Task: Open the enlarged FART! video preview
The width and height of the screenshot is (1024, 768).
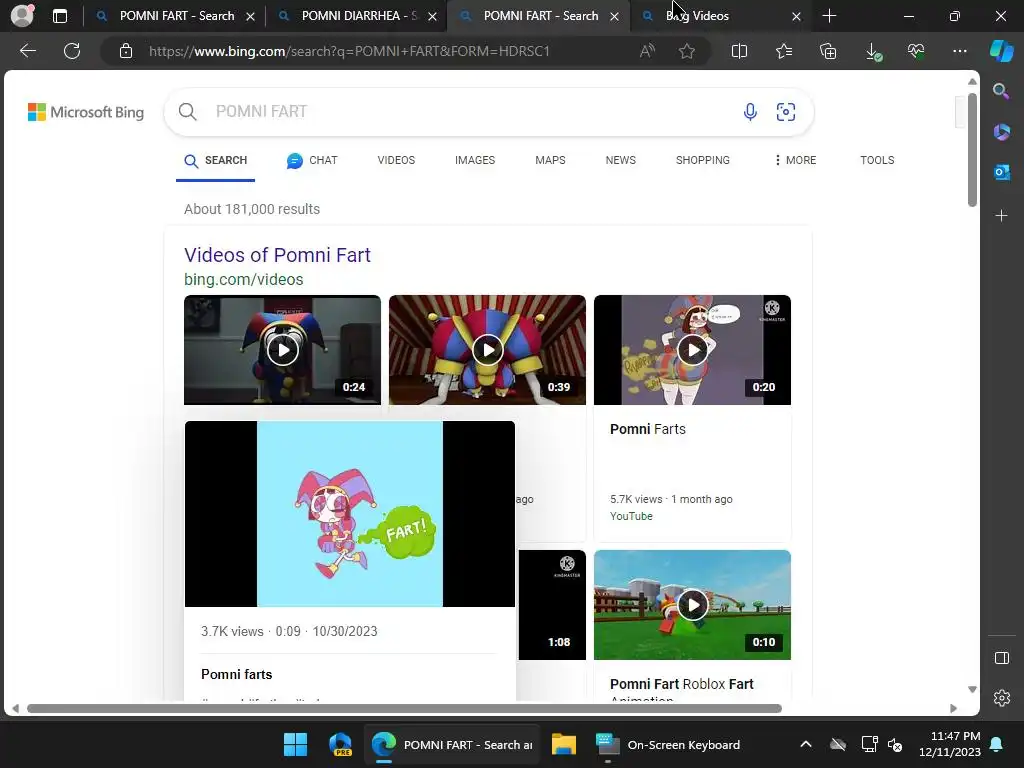Action: (x=350, y=514)
